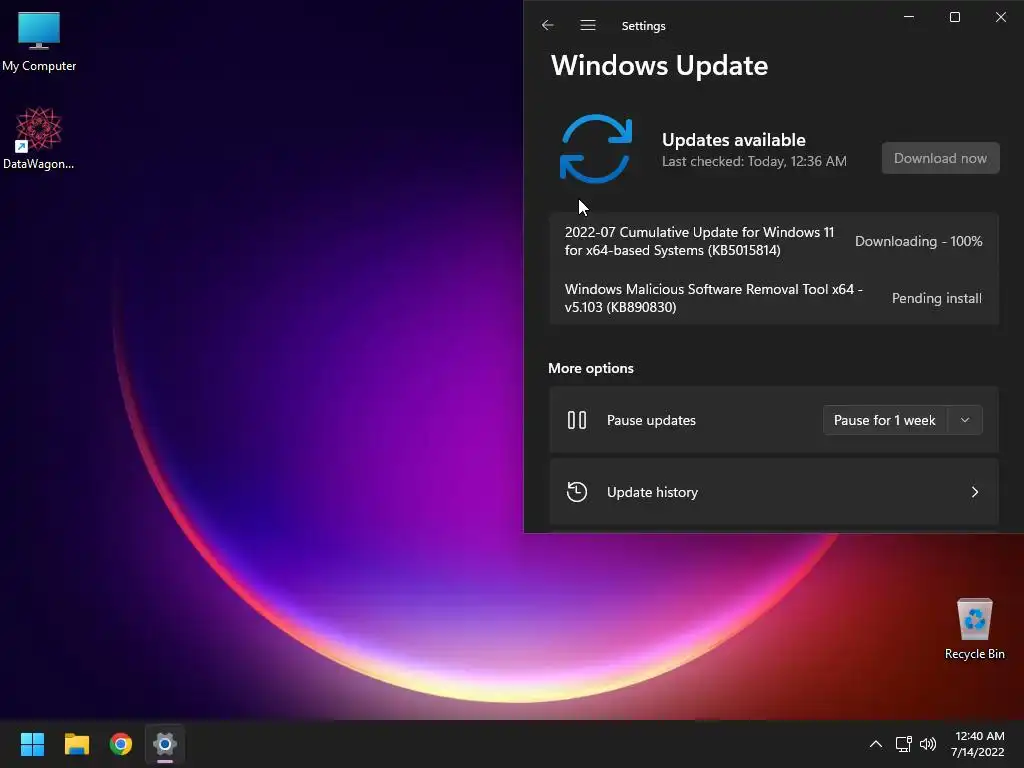This screenshot has height=768, width=1024.
Task: Open the volume speaker tray icon
Action: coord(927,744)
